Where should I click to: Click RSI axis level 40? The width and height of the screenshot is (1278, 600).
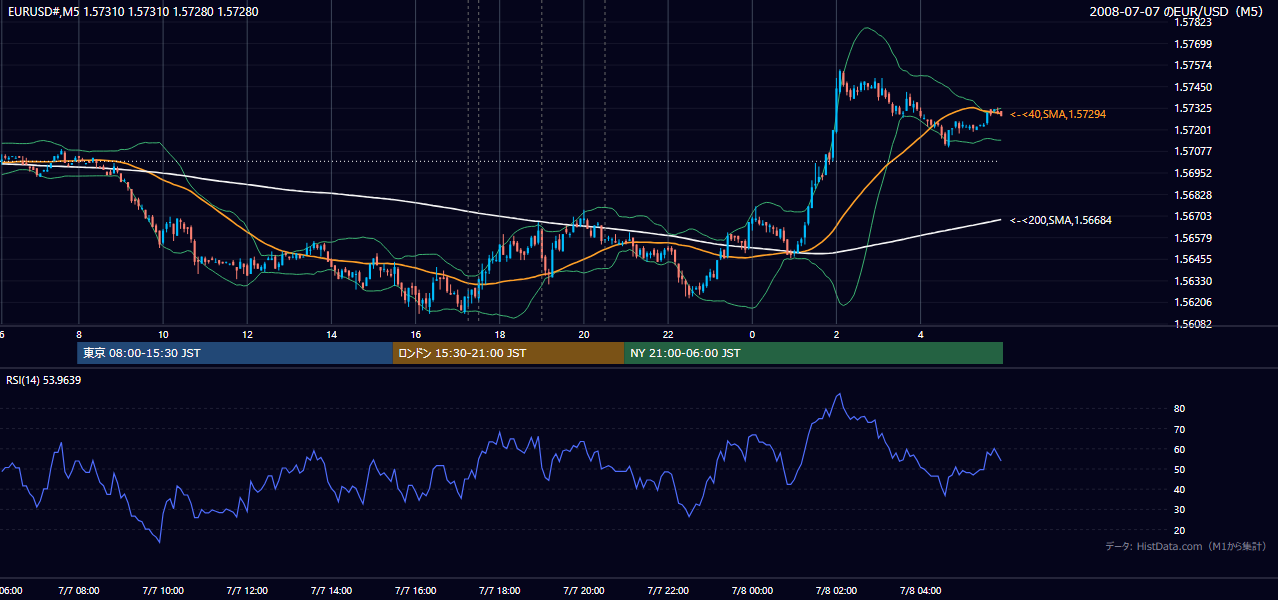(x=1179, y=489)
